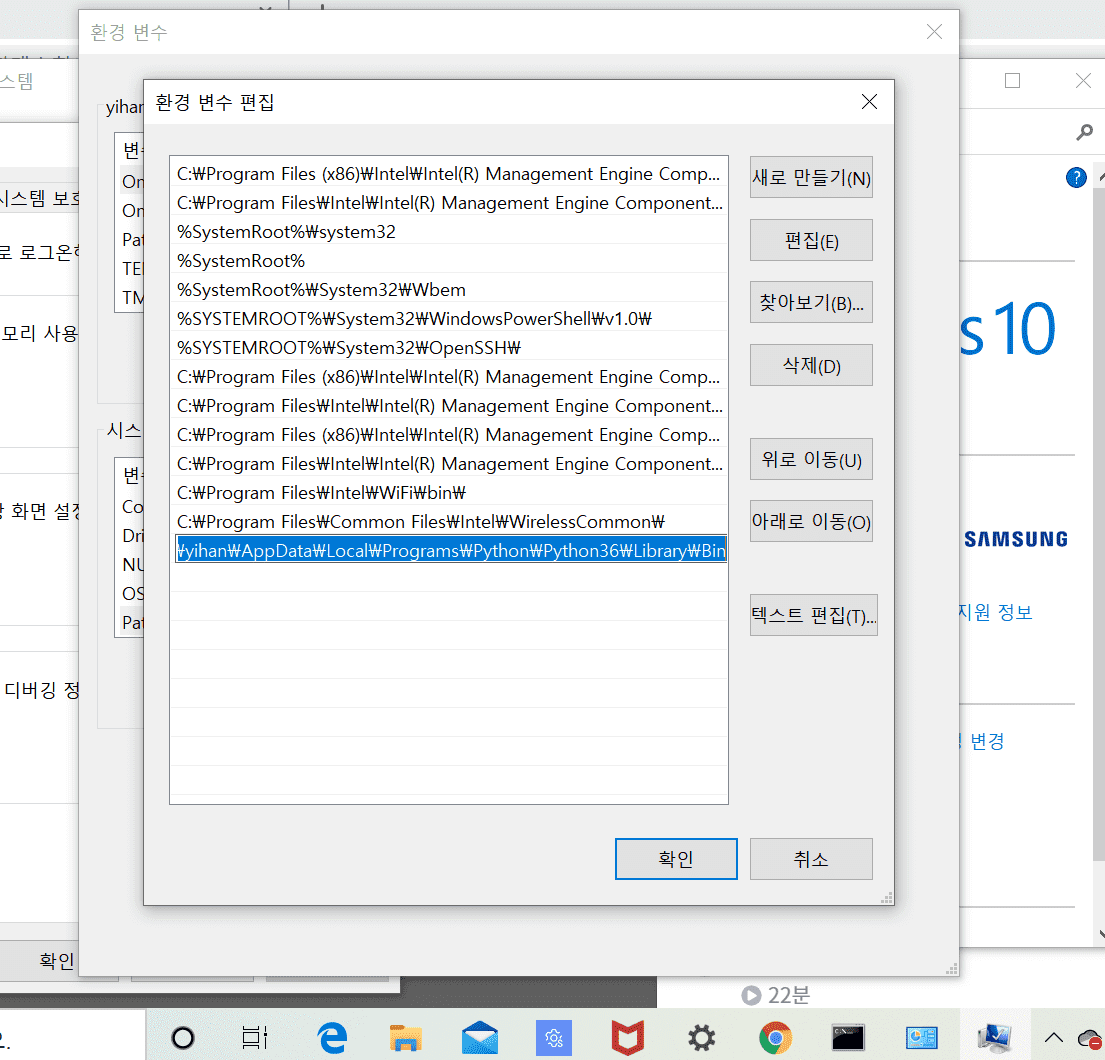Confirm with 확인 in edit dialog
Viewport: 1105px width, 1060px height.
click(676, 859)
